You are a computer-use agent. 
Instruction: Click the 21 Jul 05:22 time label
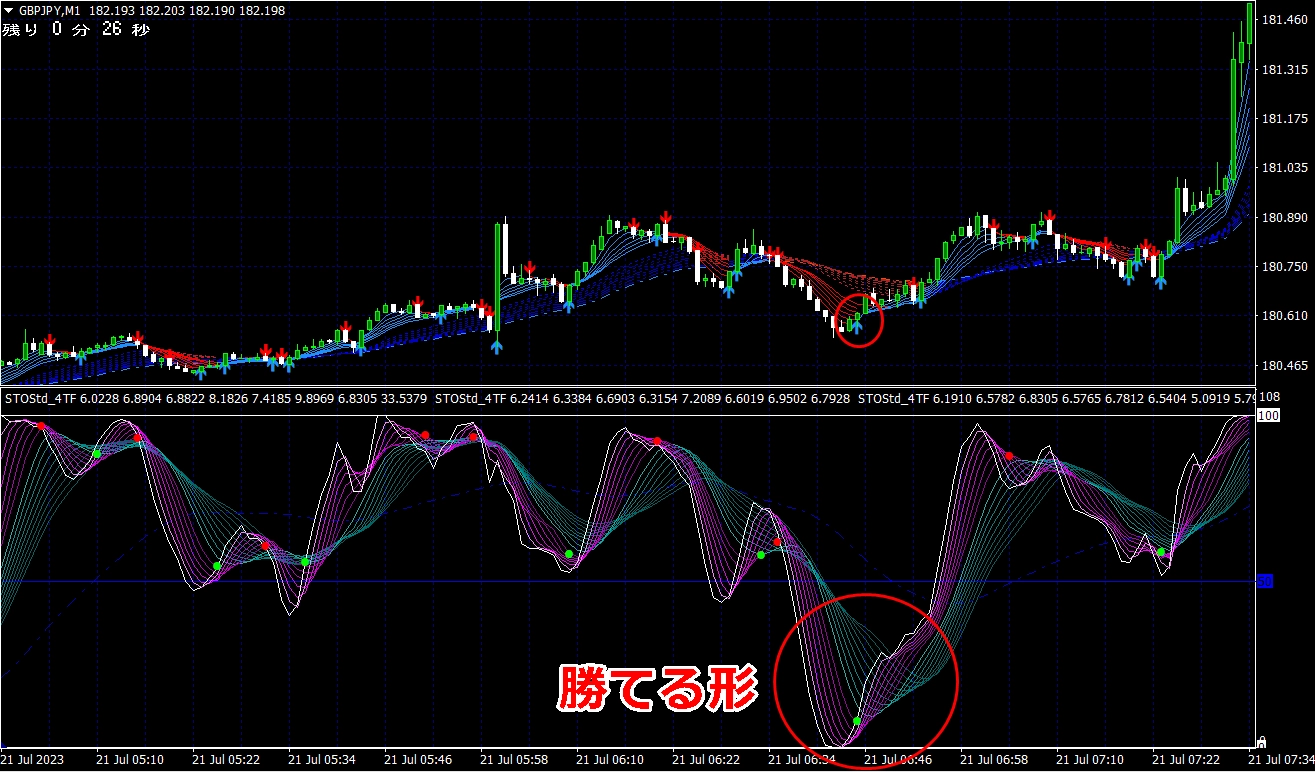(226, 760)
